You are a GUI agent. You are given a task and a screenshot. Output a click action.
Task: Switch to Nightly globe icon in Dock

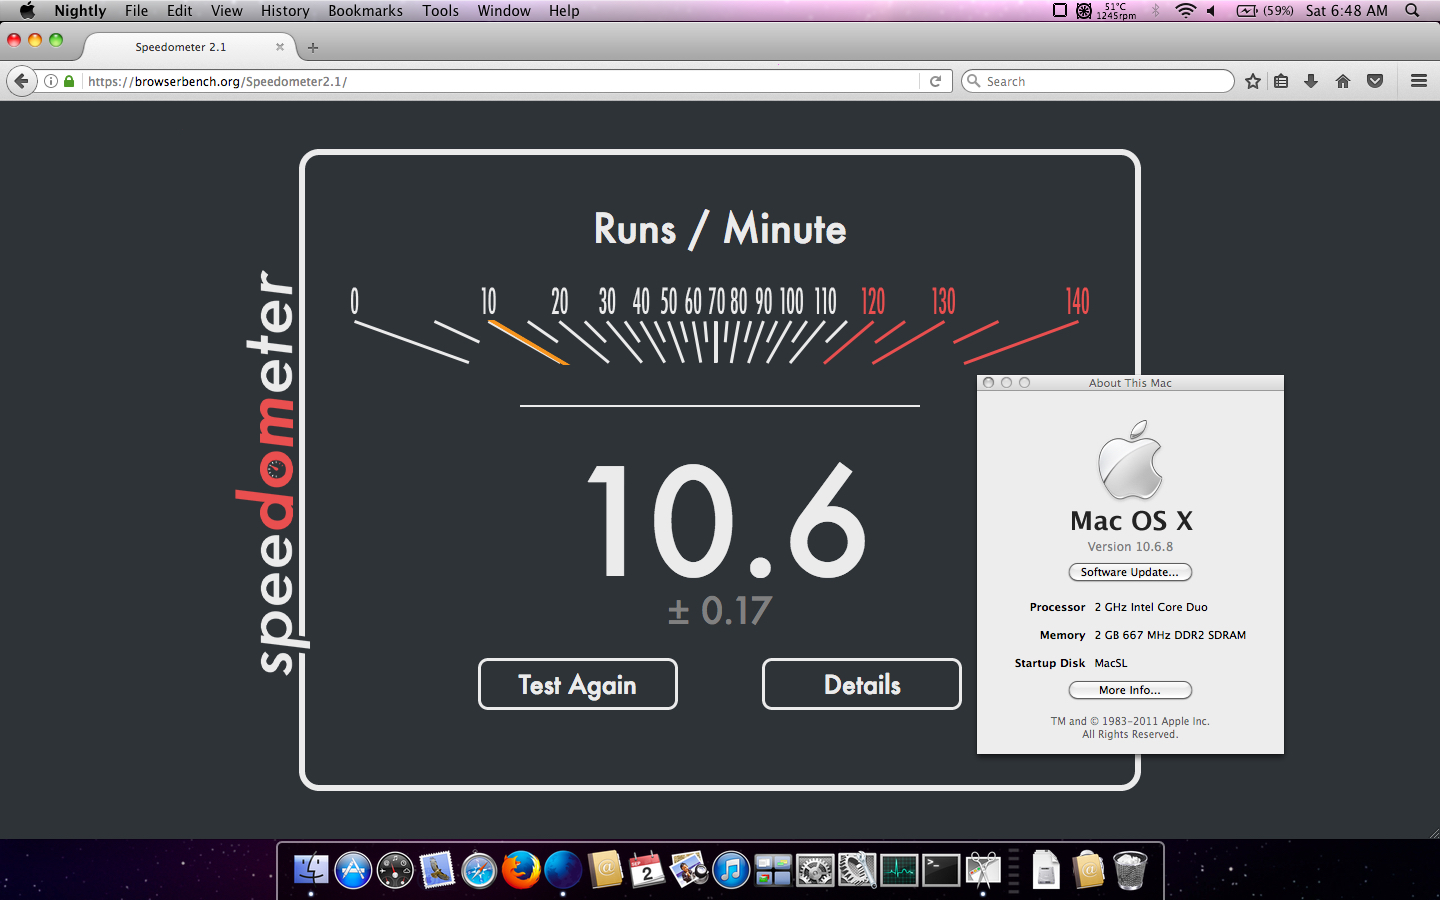(563, 869)
